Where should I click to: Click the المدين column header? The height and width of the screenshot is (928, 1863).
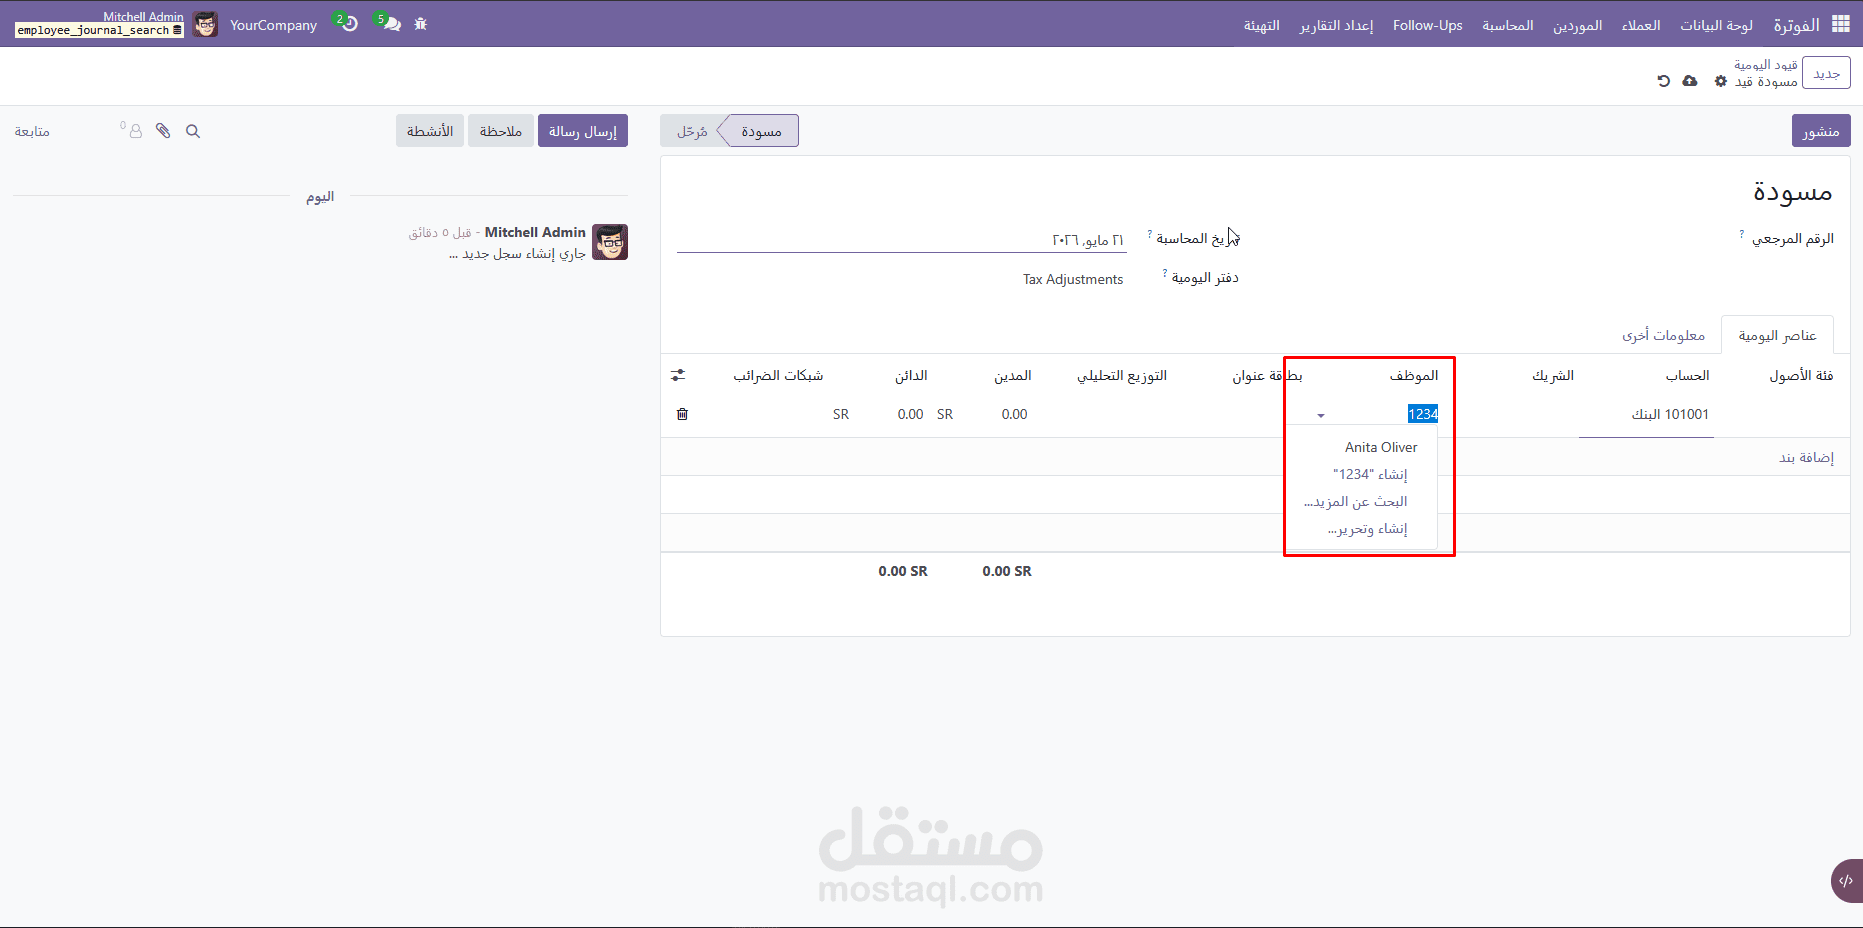pos(1012,375)
